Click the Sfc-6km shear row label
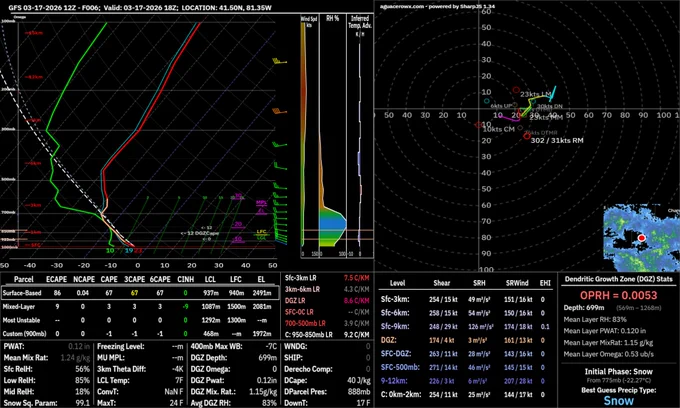The height and width of the screenshot is (408, 680). (x=395, y=313)
